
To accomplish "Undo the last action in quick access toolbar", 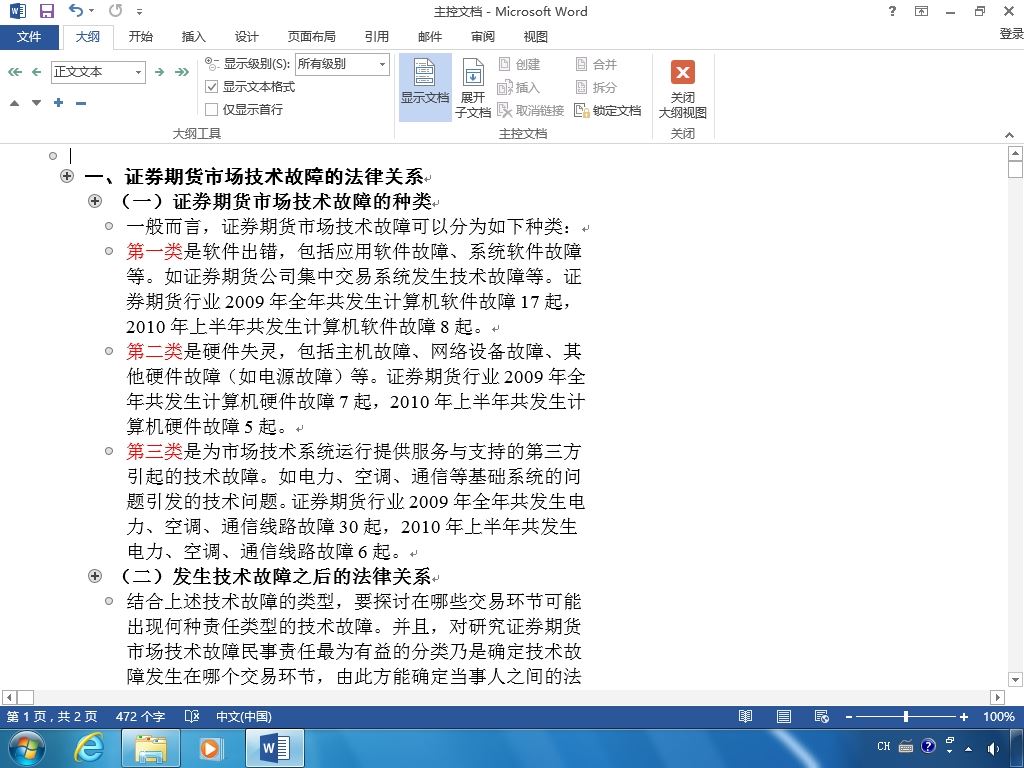I will click(76, 10).
